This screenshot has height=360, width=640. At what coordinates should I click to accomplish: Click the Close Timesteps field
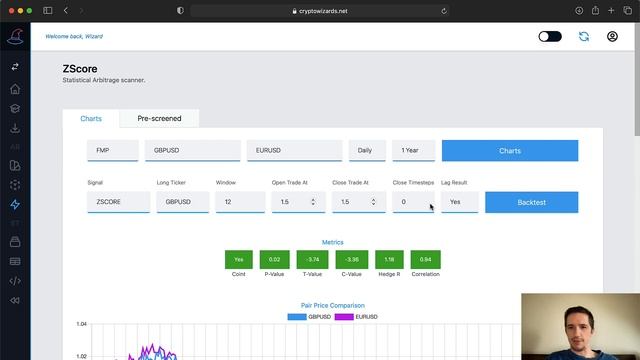[x=413, y=202]
